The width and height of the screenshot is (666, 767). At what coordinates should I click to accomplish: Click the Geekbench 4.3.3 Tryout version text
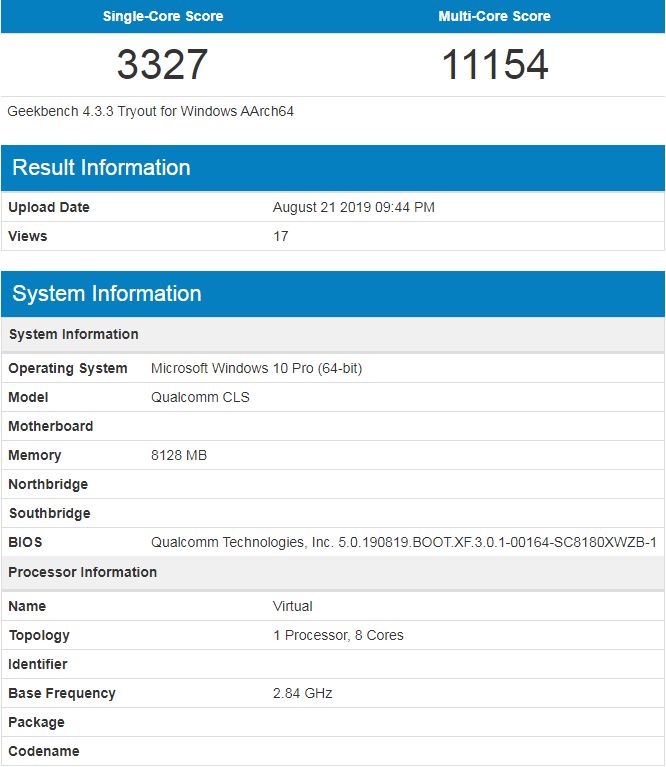click(150, 111)
